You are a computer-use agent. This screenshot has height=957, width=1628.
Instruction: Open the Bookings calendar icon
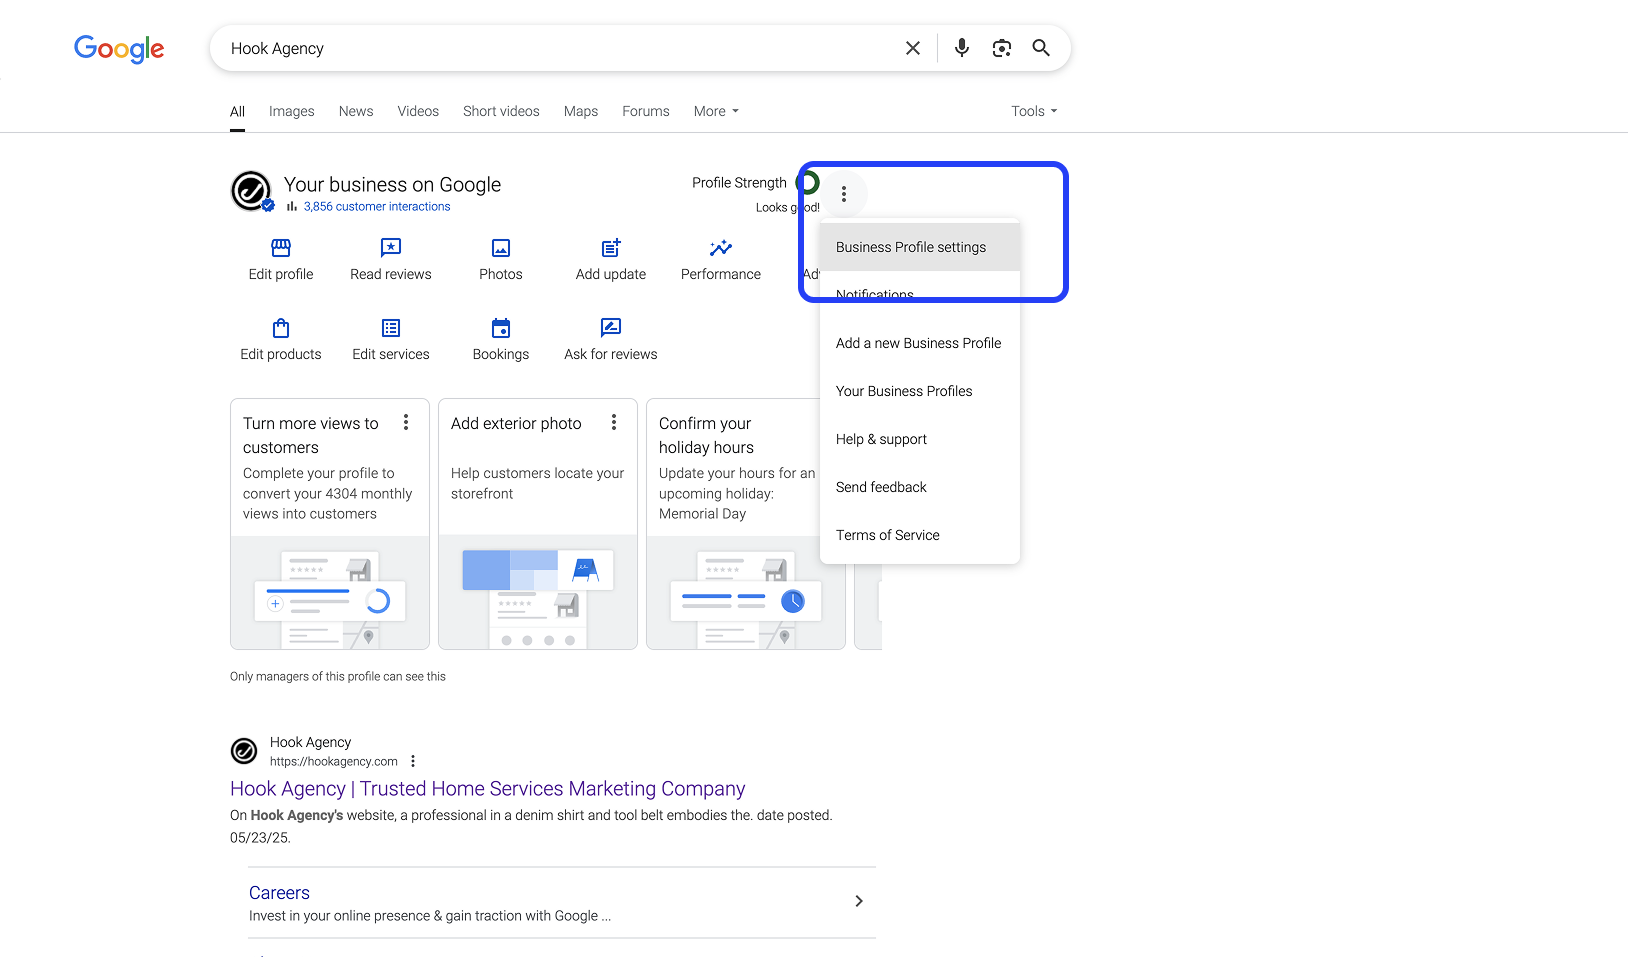pos(501,328)
